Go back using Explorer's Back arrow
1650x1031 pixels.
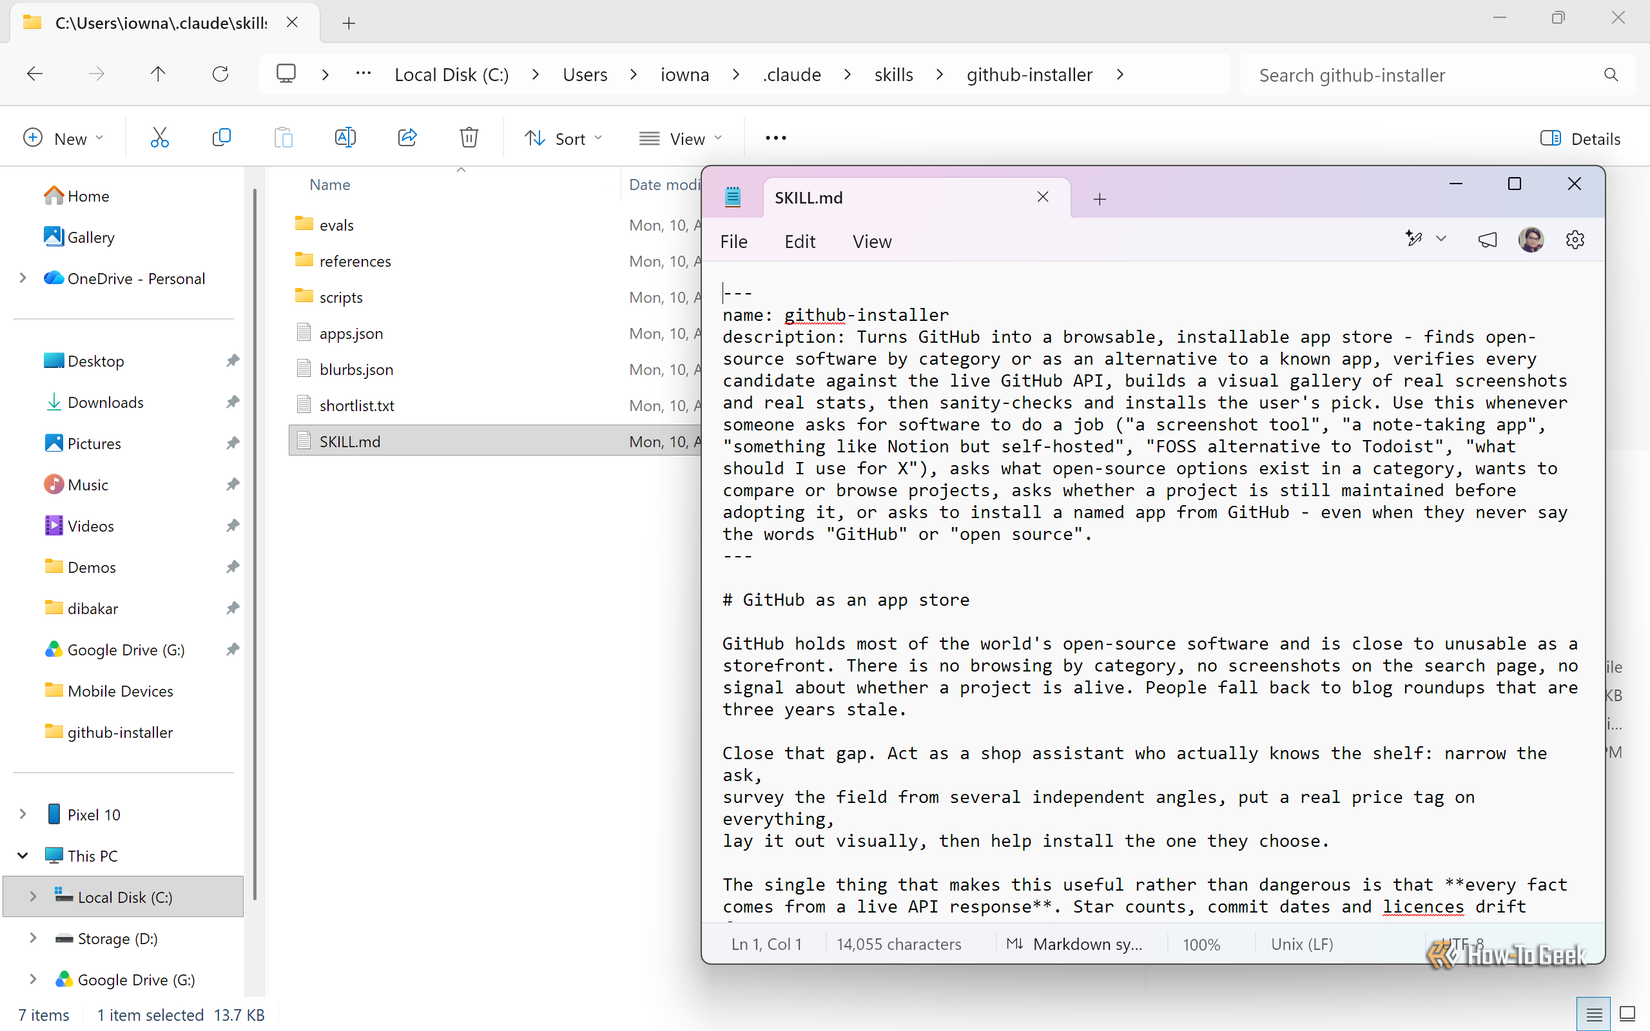pyautogui.click(x=35, y=74)
